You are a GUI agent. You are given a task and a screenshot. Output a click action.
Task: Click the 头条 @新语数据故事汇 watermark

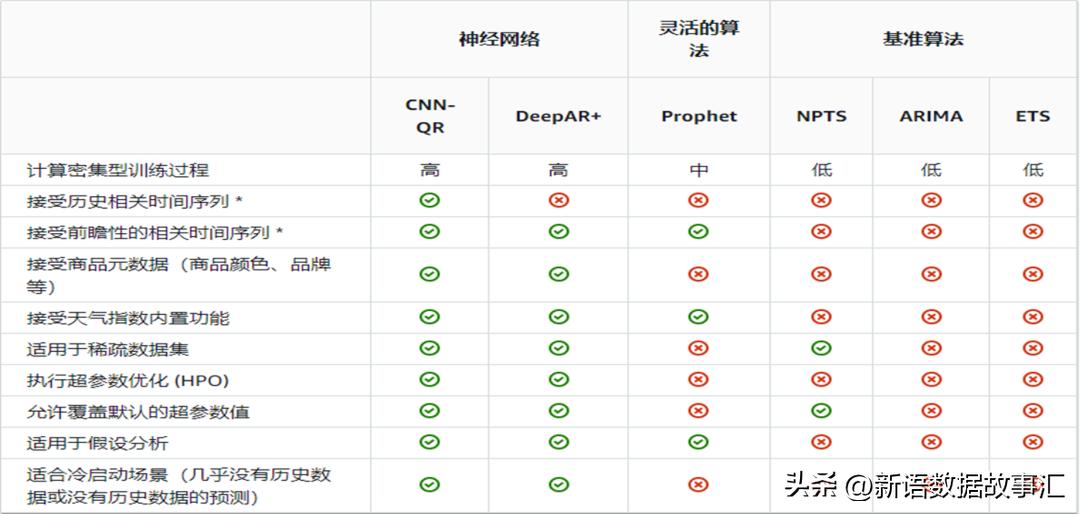[x=922, y=487]
